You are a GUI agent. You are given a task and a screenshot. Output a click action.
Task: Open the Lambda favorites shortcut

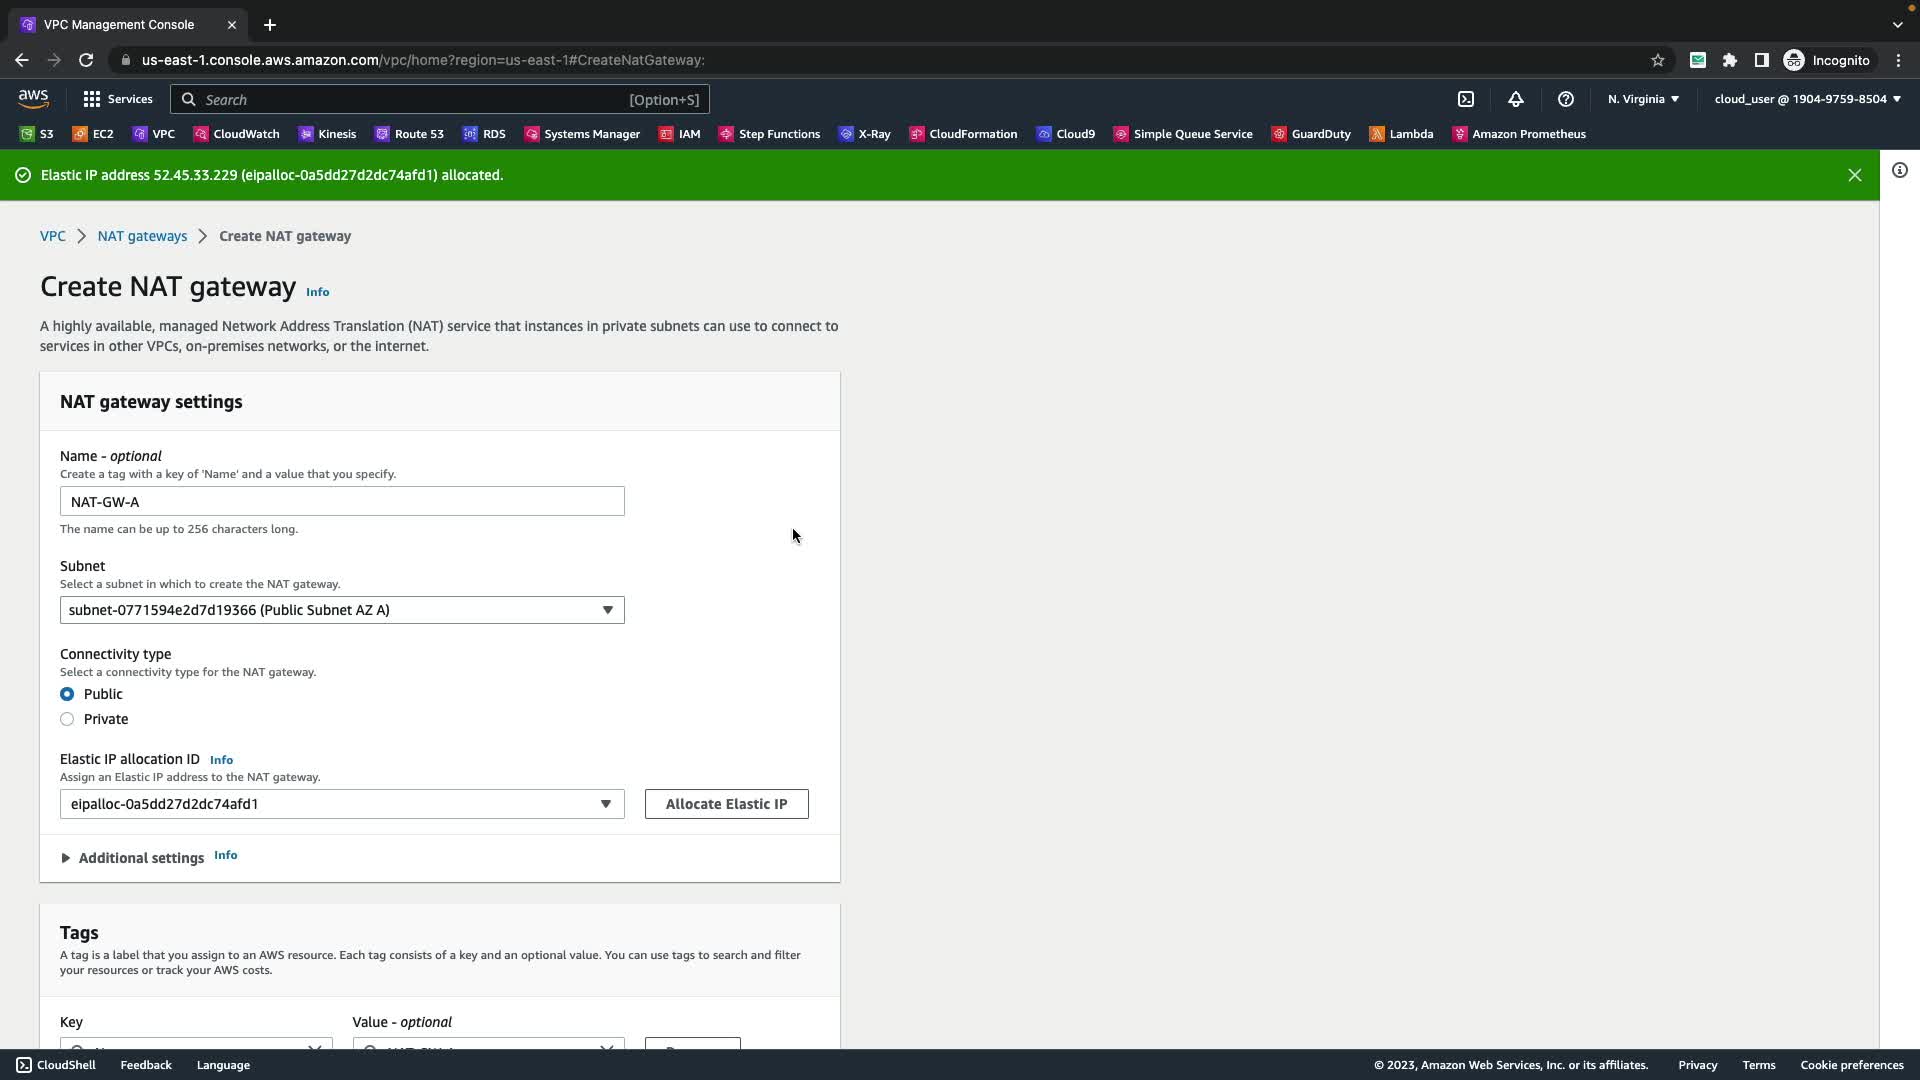coord(1401,134)
